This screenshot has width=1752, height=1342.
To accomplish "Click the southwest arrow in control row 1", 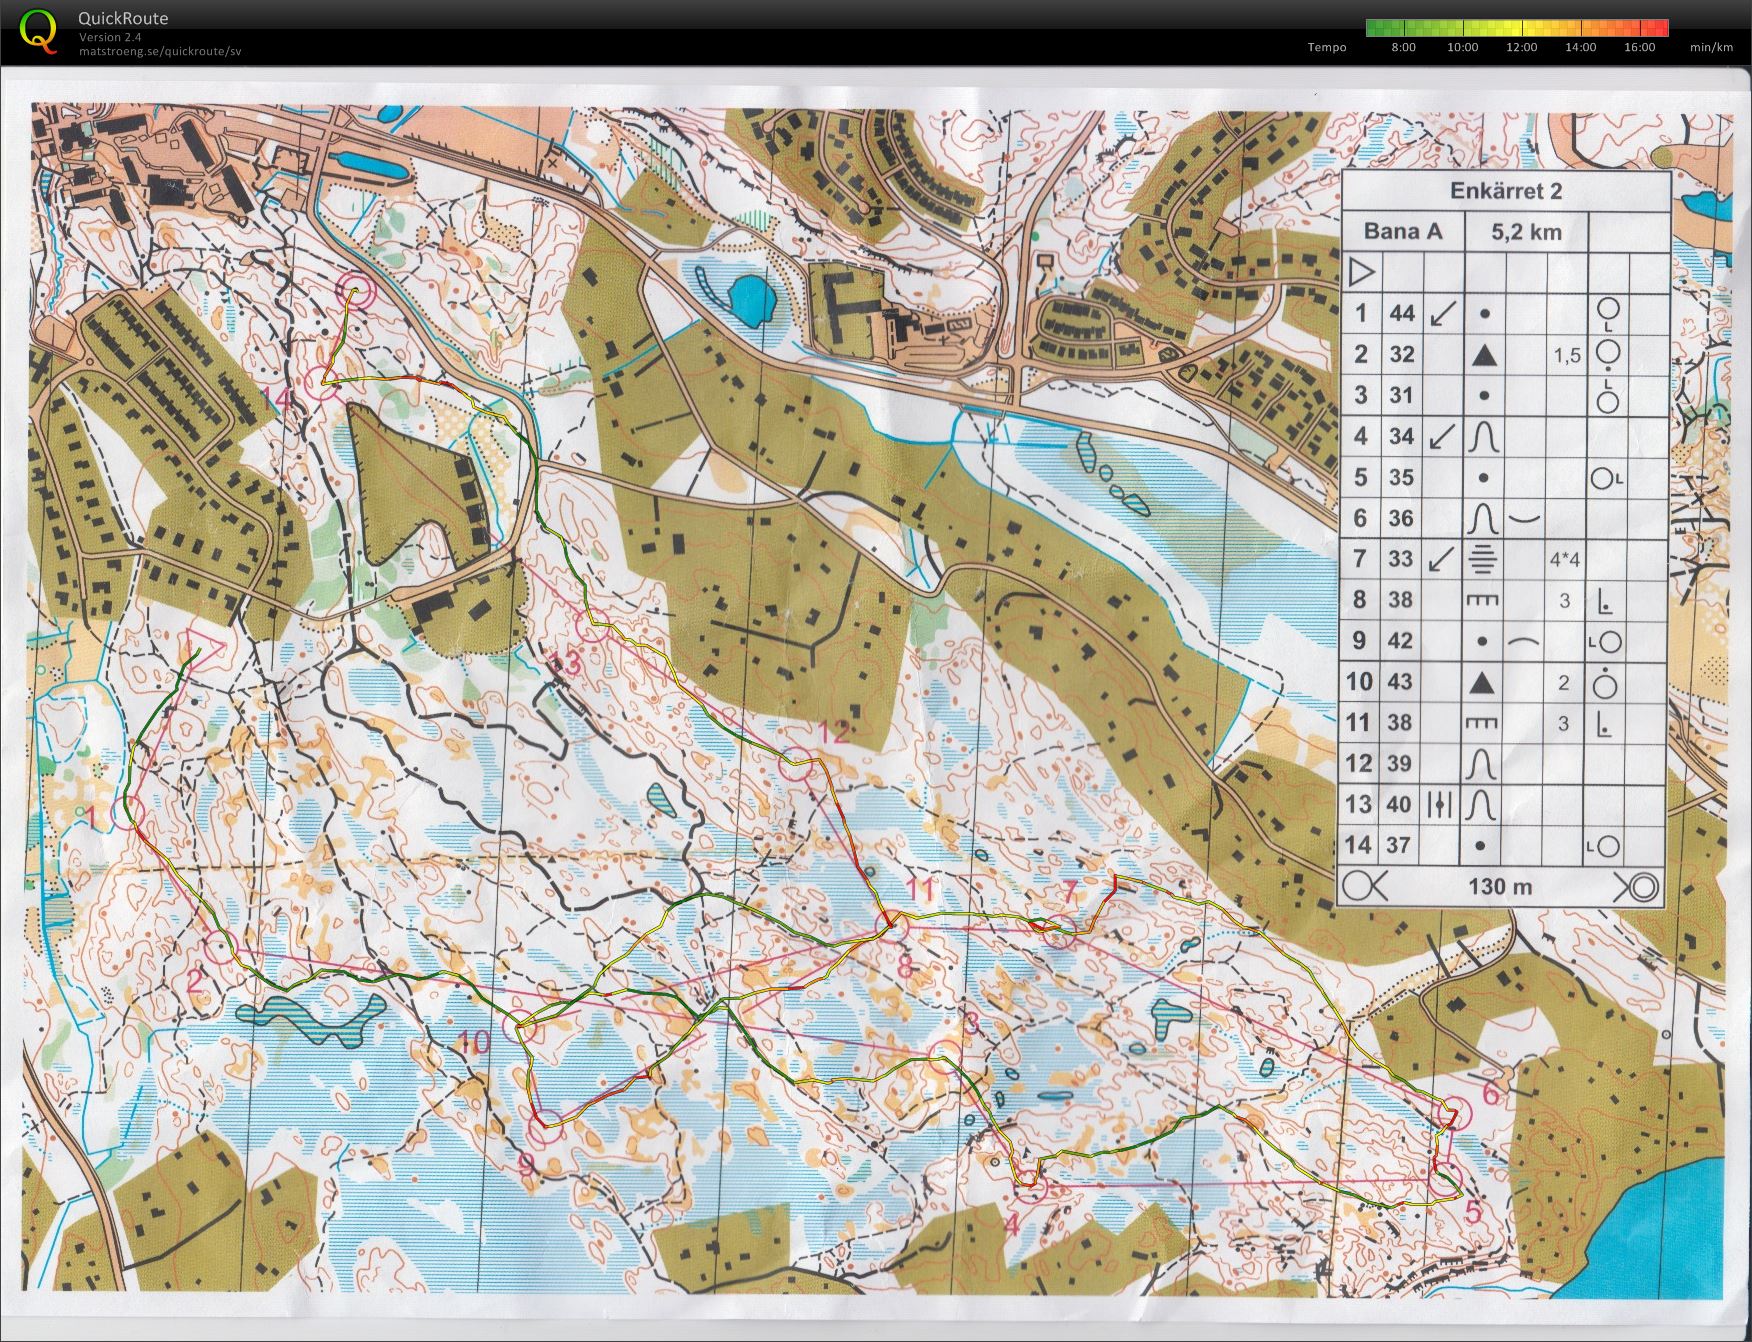I will click(x=1442, y=314).
